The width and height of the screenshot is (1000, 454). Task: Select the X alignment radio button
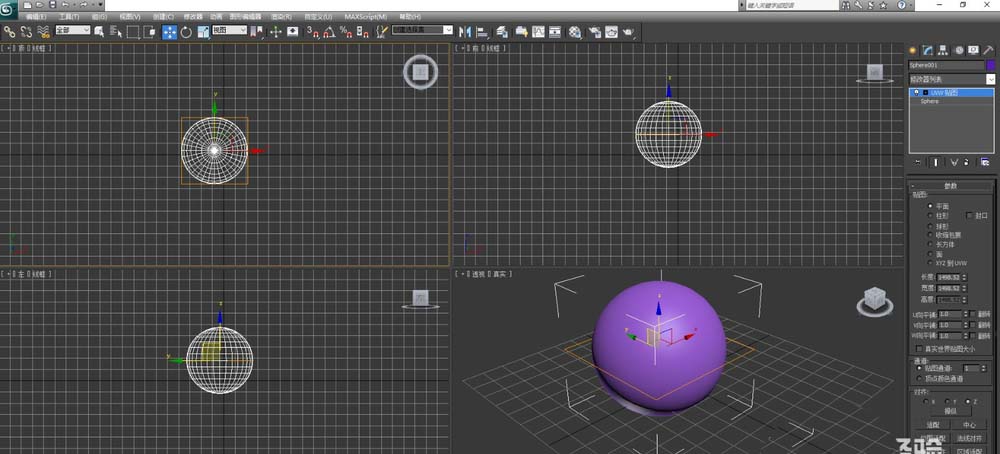[x=925, y=402]
